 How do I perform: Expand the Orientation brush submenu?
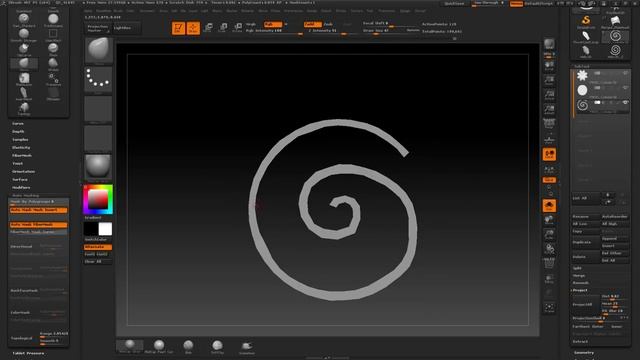click(23, 171)
